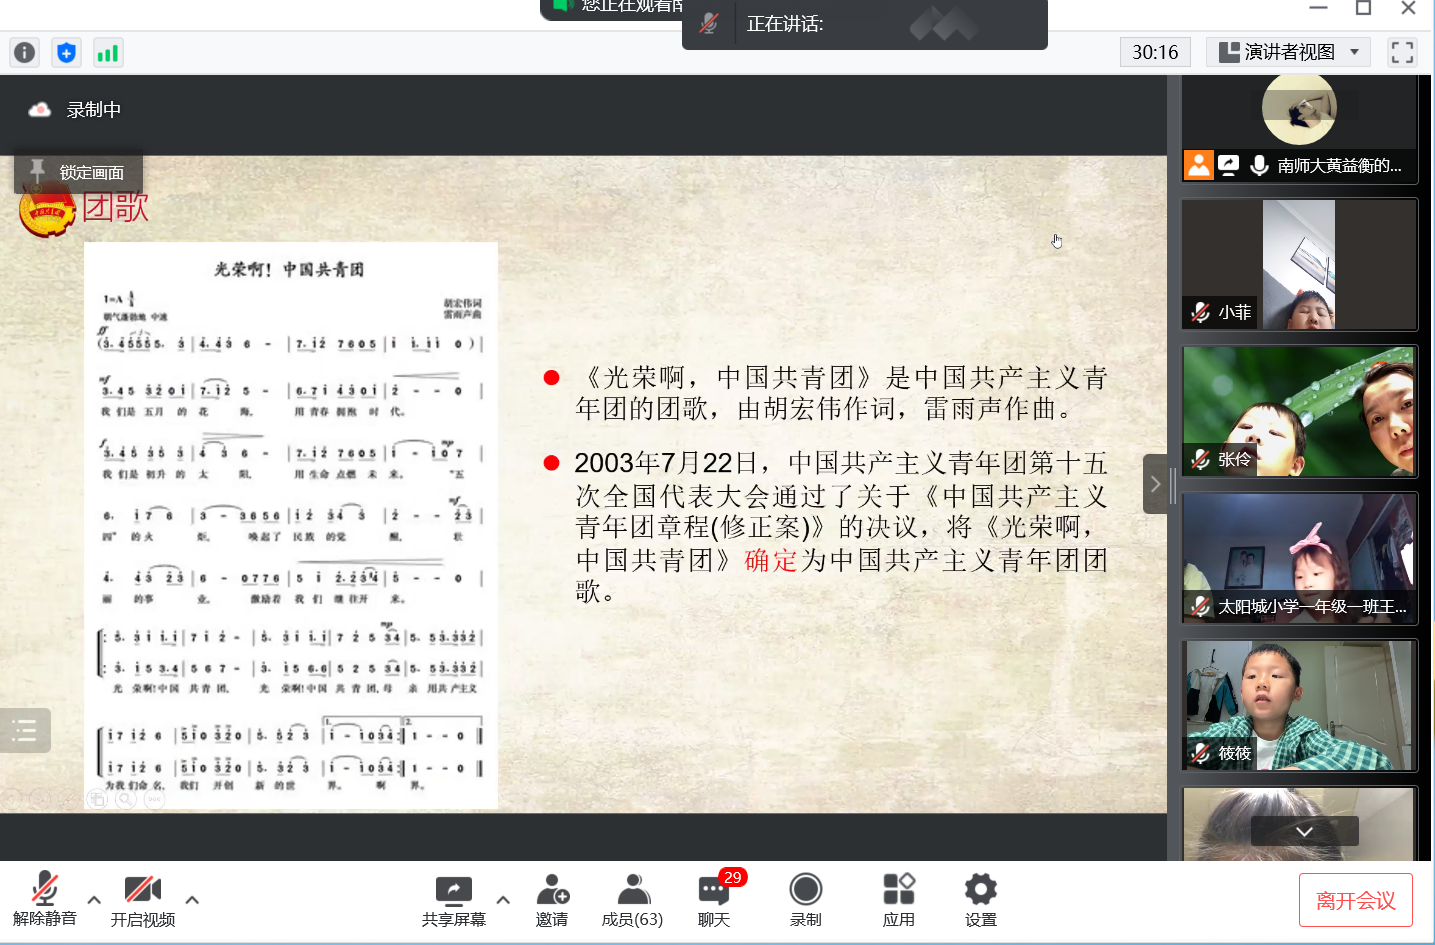
Task: Open the 聊天 chat panel
Action: (714, 900)
